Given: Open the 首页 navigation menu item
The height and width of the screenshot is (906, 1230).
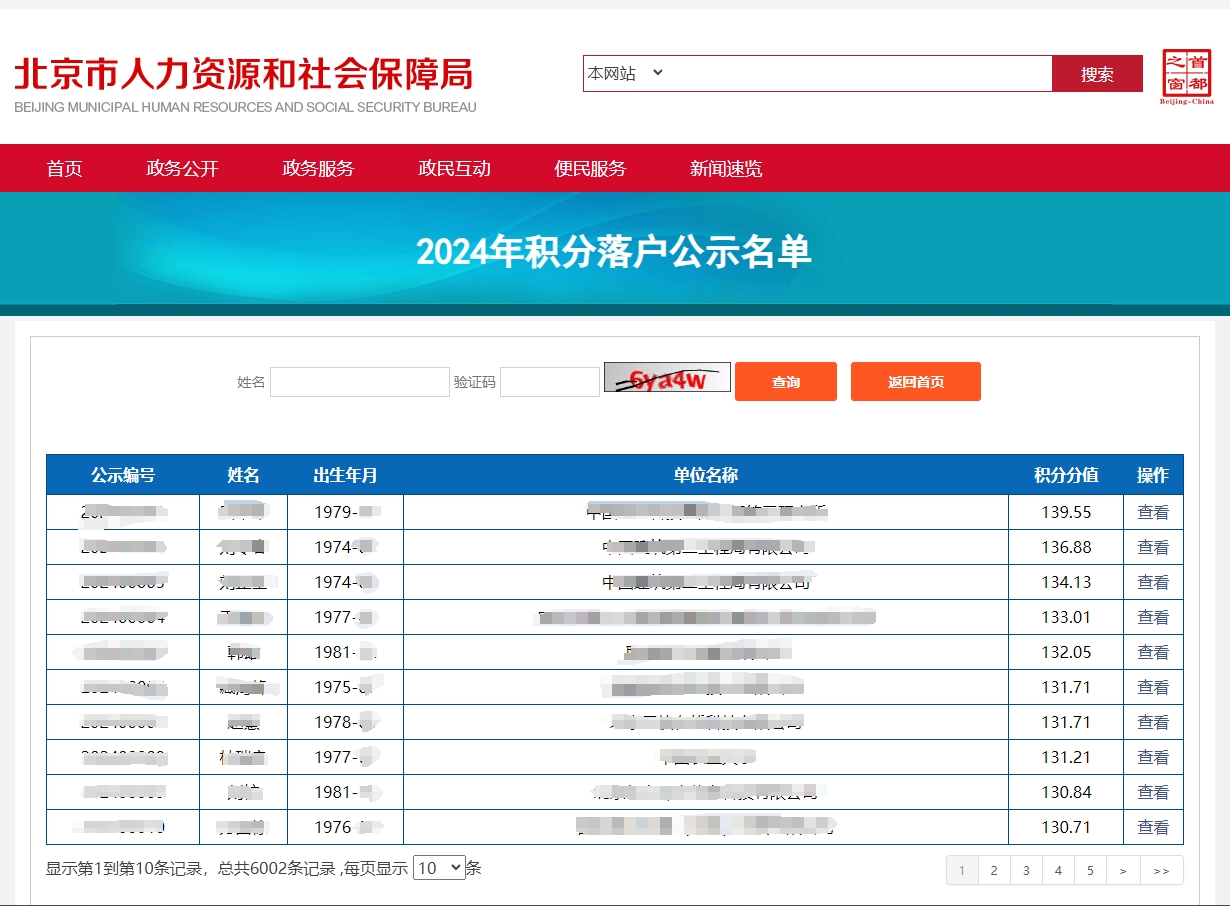Looking at the screenshot, I should [x=64, y=168].
